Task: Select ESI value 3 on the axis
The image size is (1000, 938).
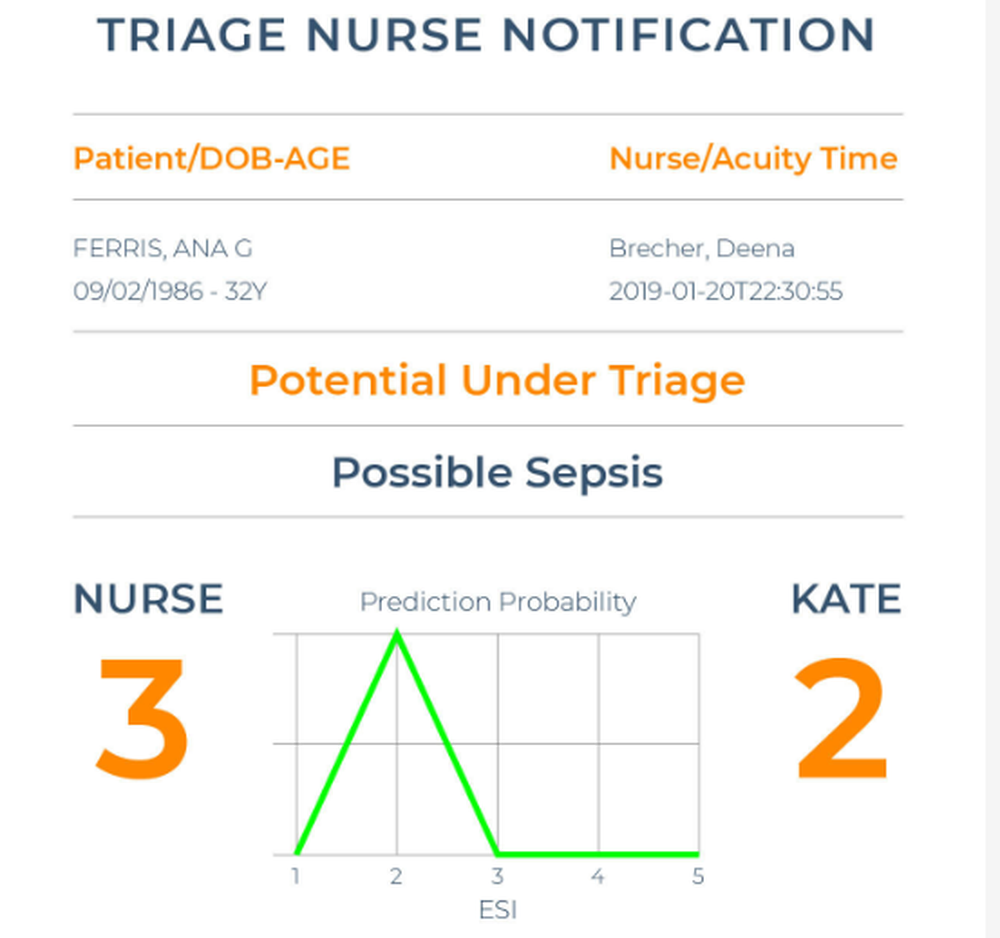Action: (497, 875)
